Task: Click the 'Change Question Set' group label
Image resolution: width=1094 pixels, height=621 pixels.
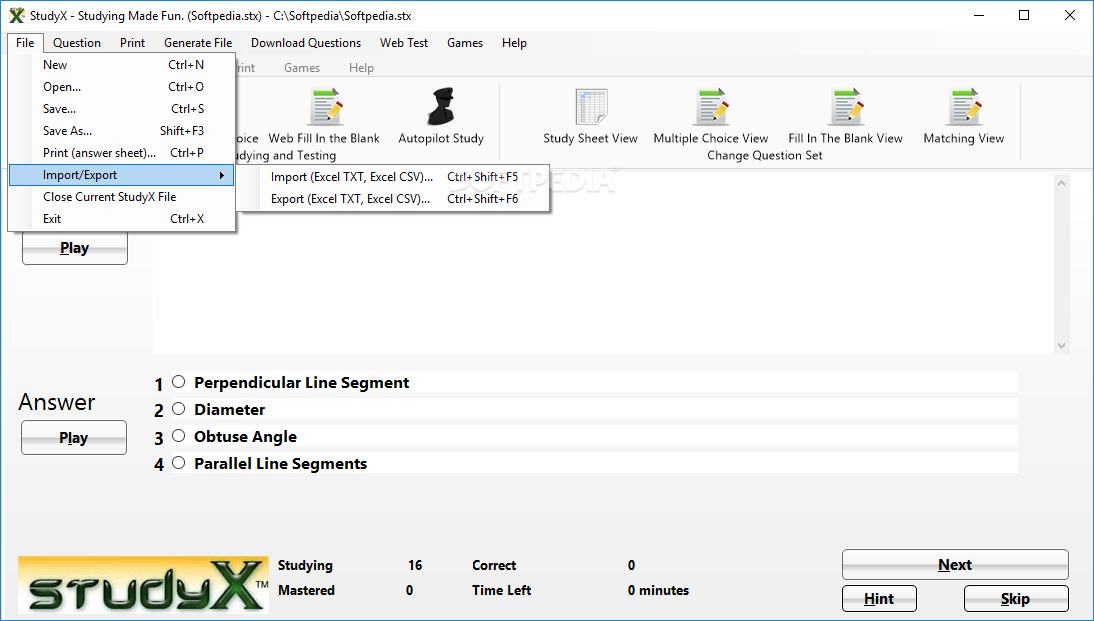Action: pos(765,155)
